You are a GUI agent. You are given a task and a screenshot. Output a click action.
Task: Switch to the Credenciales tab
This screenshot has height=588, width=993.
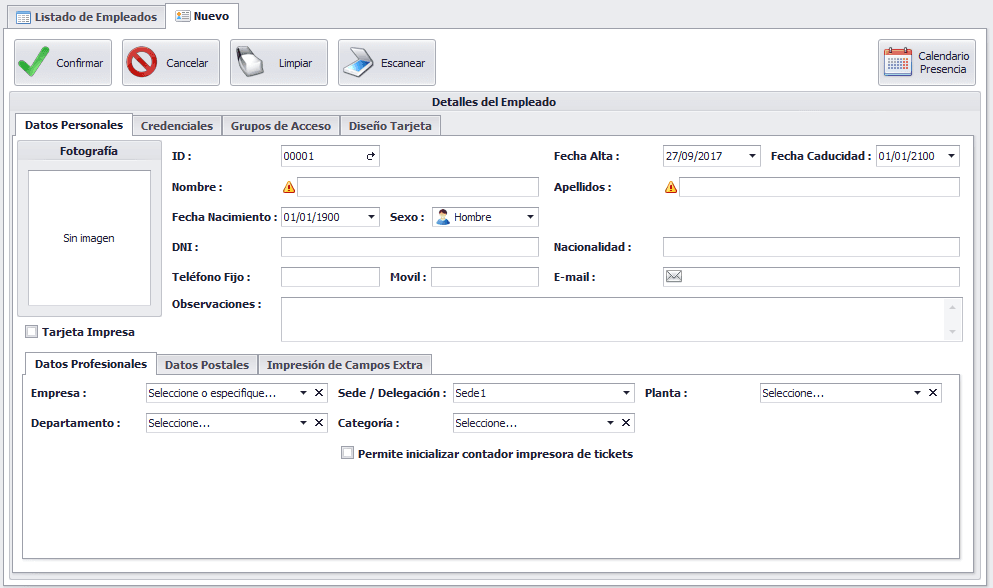tap(176, 126)
